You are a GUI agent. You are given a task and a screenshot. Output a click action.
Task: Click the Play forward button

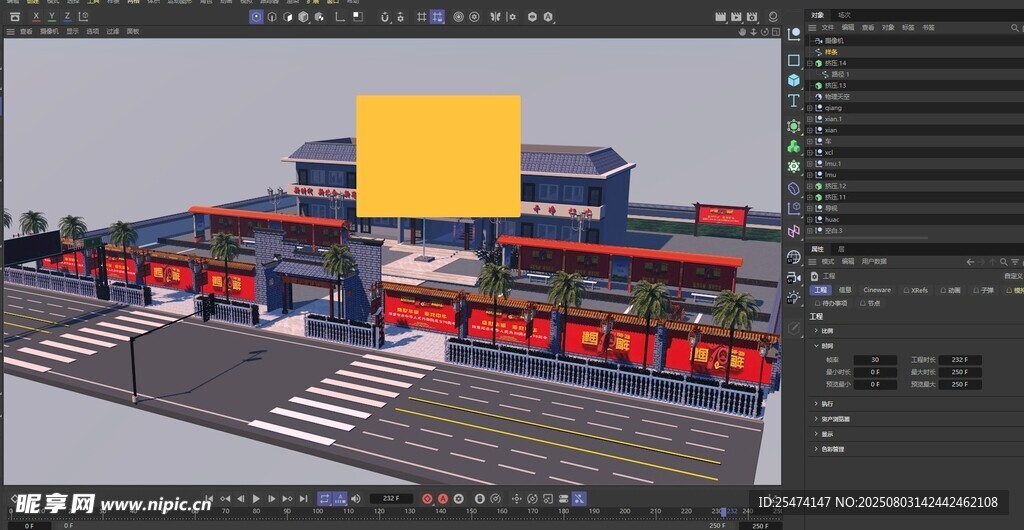256,498
